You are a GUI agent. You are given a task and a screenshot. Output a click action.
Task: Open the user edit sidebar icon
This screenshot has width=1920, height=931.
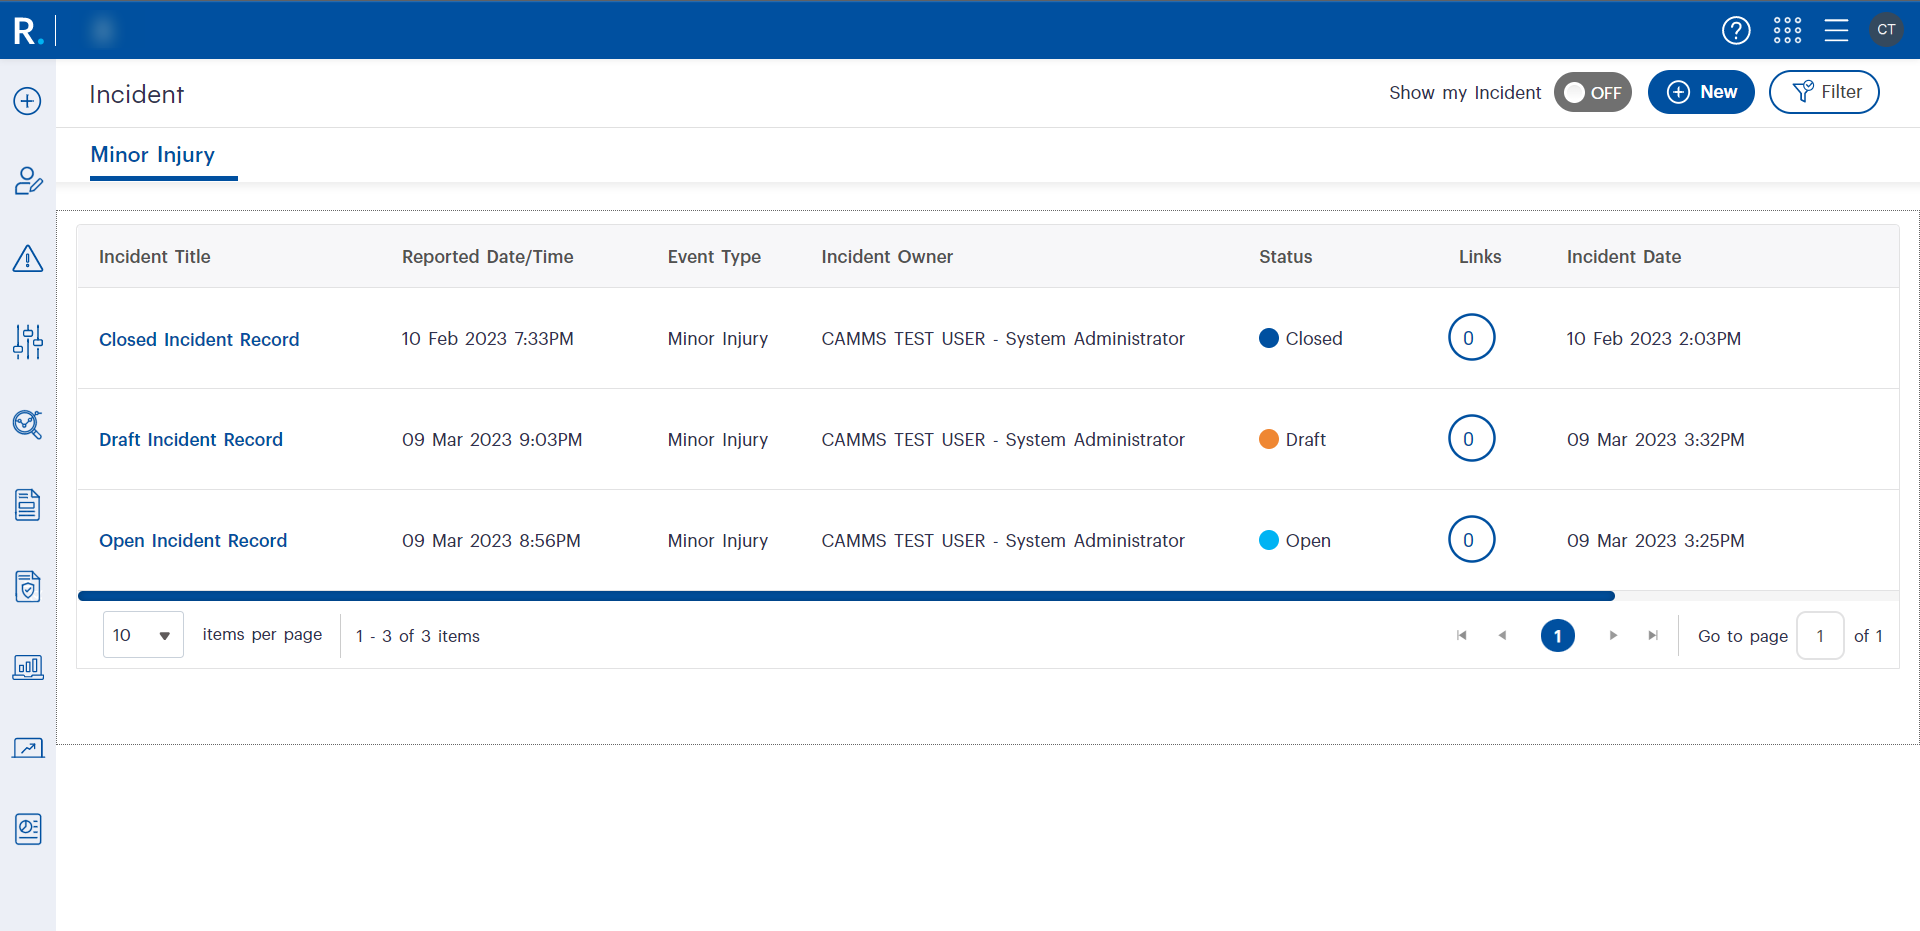click(x=28, y=181)
